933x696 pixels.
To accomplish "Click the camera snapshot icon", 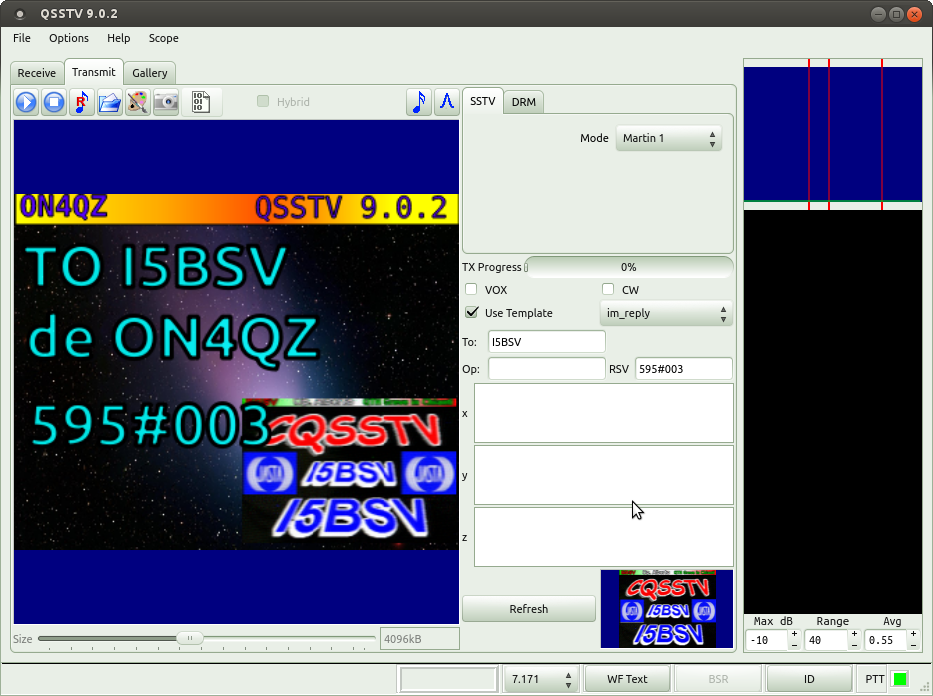I will point(166,102).
